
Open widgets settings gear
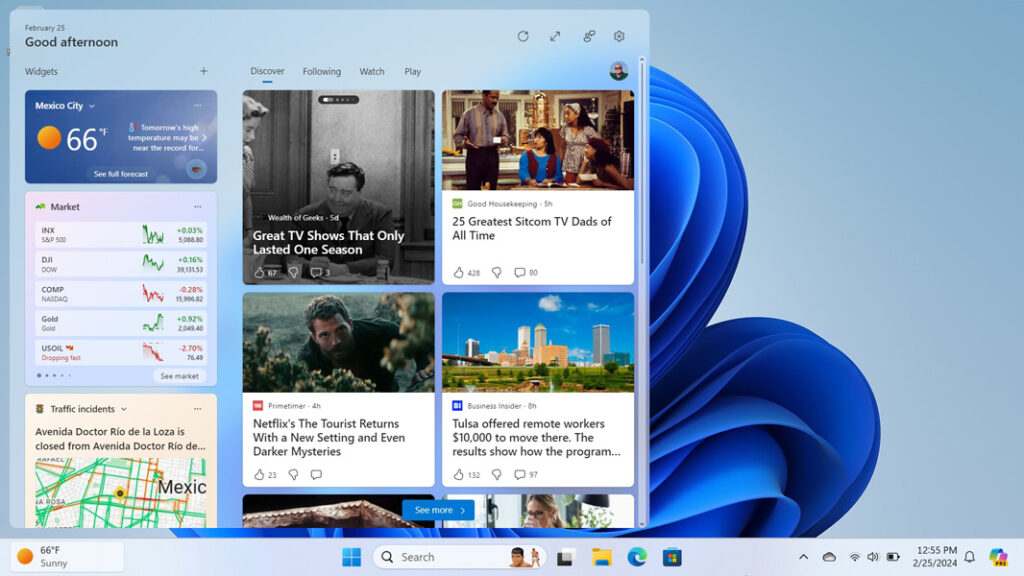(619, 36)
